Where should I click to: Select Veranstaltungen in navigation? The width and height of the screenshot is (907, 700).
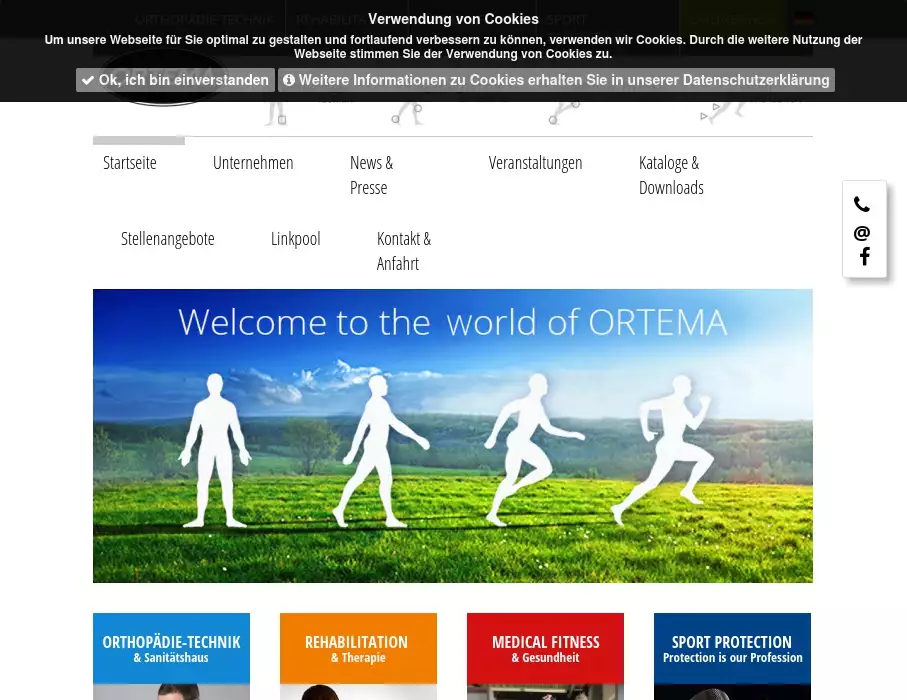535,163
